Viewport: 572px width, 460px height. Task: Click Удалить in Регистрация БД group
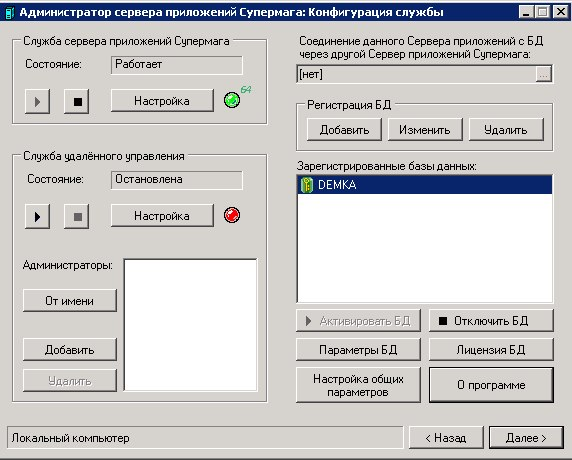pos(506,130)
